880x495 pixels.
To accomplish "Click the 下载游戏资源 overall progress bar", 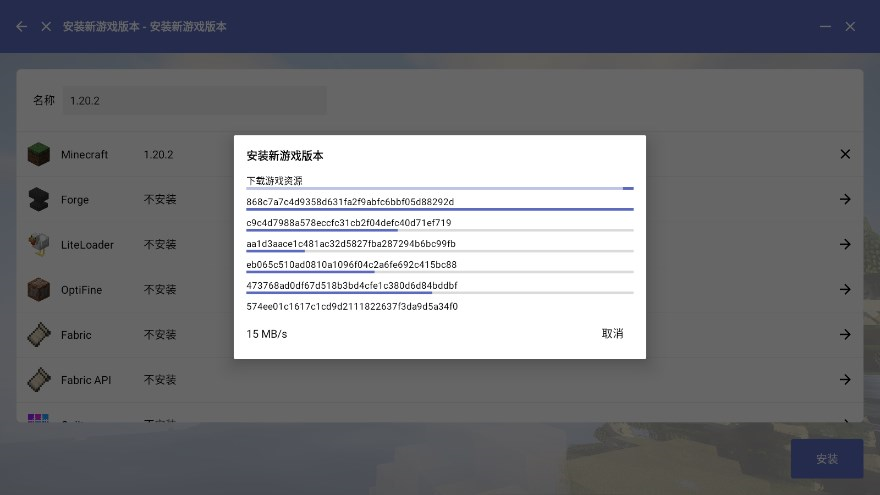I will (x=440, y=188).
